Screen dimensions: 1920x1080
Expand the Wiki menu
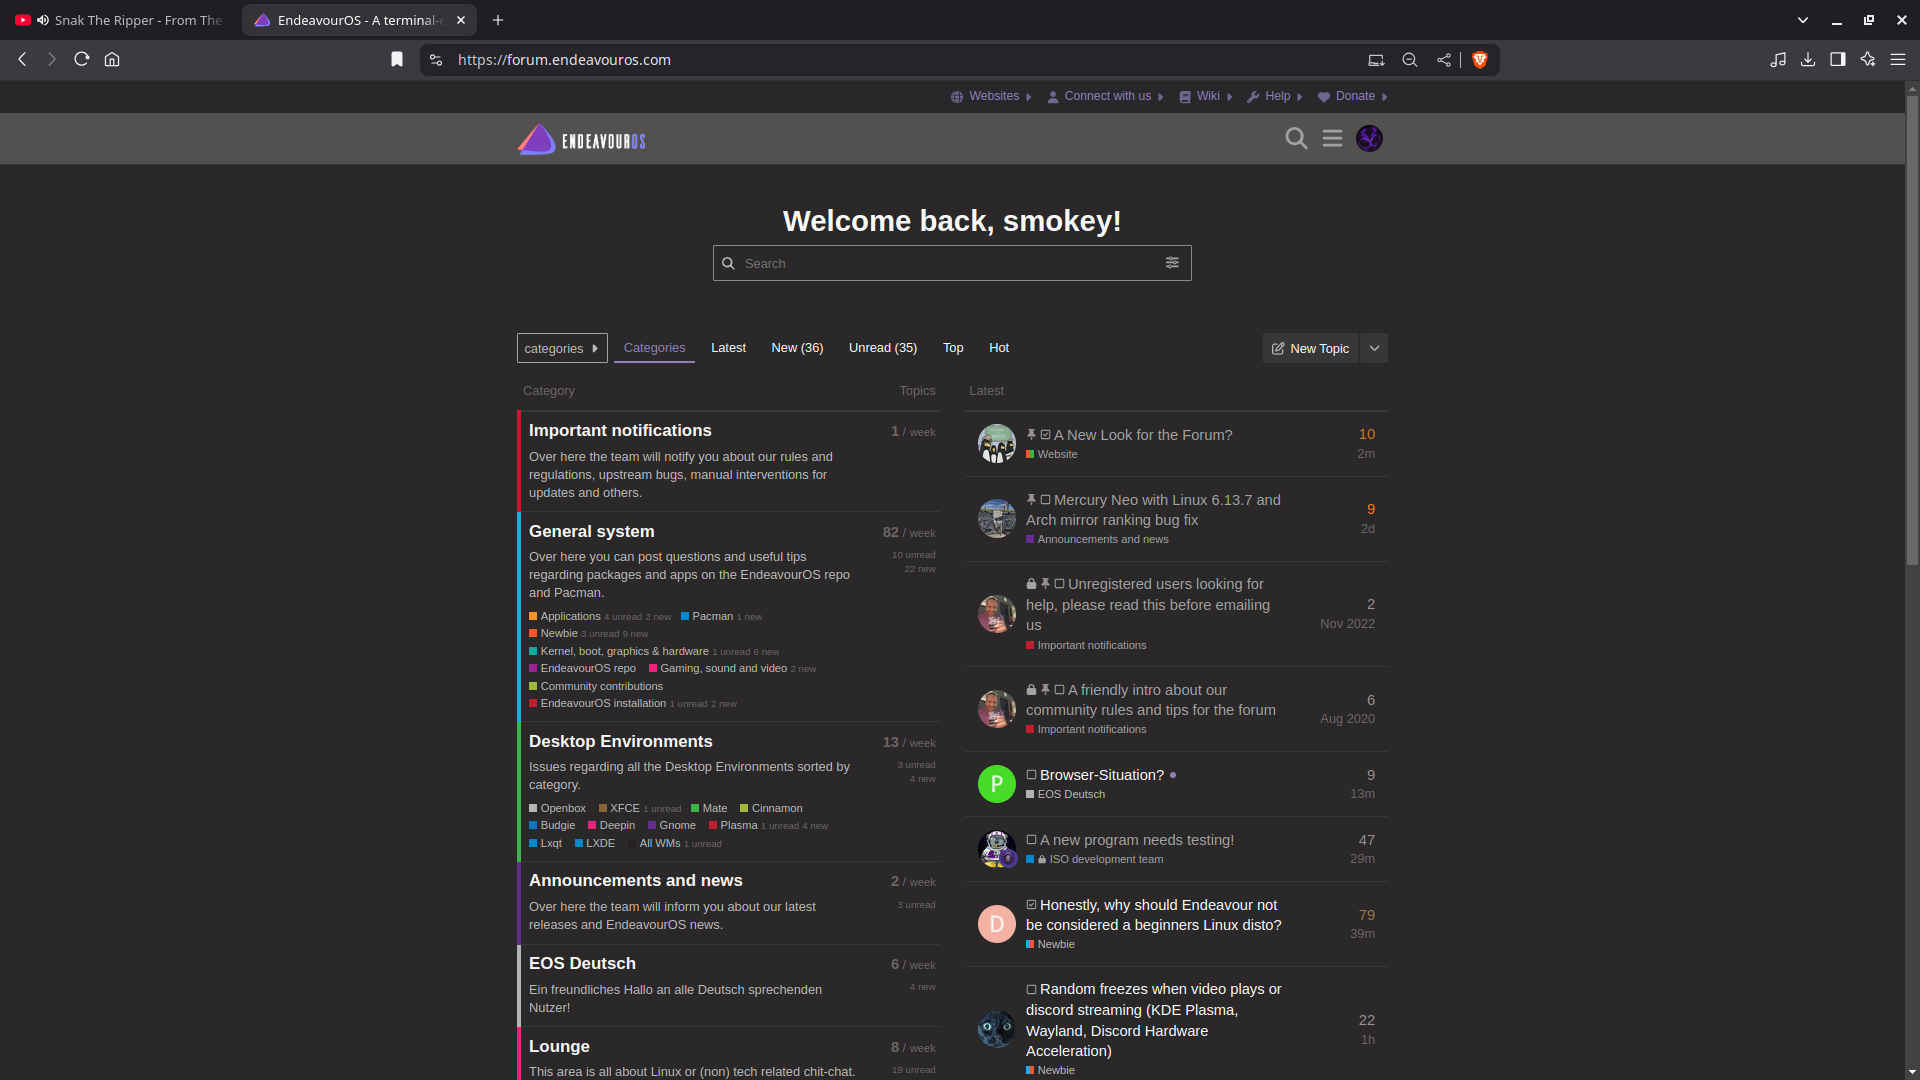(x=1206, y=97)
